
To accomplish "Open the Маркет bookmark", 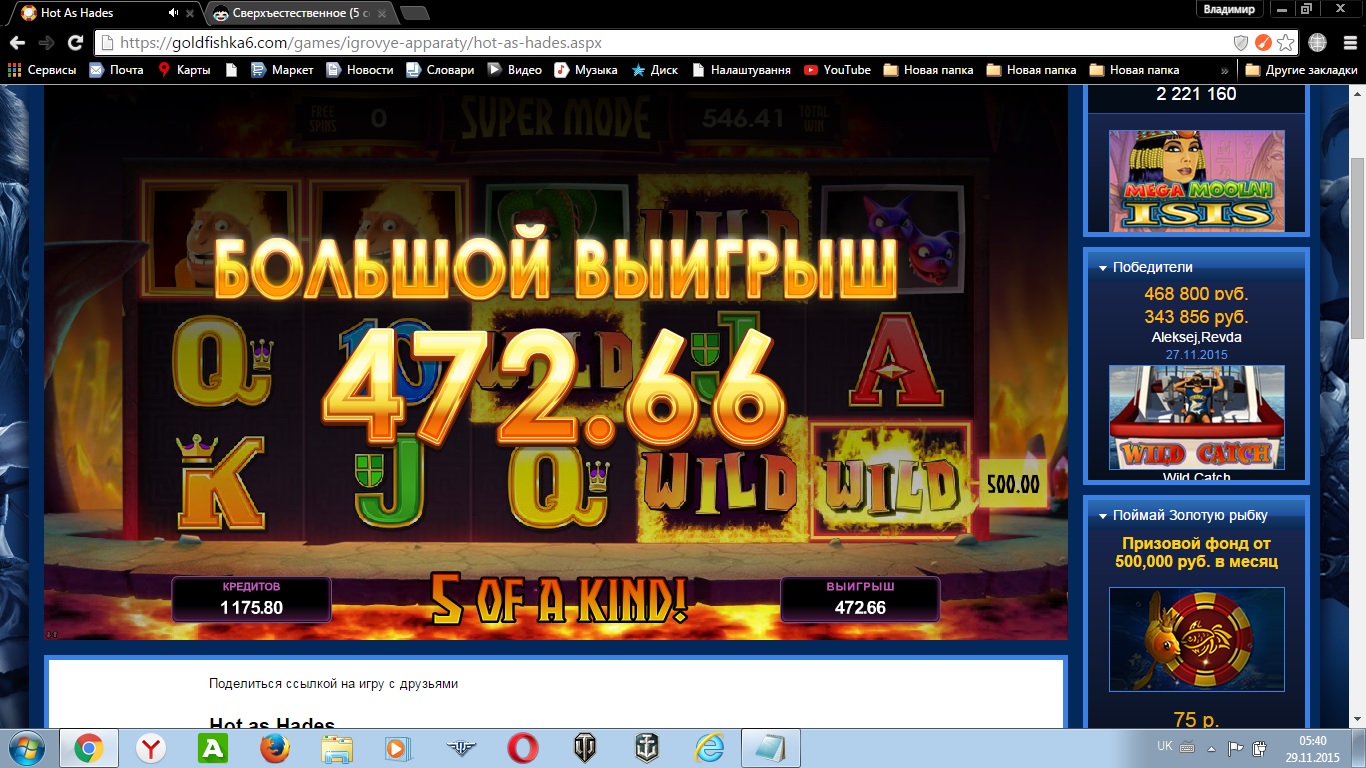I will point(282,70).
